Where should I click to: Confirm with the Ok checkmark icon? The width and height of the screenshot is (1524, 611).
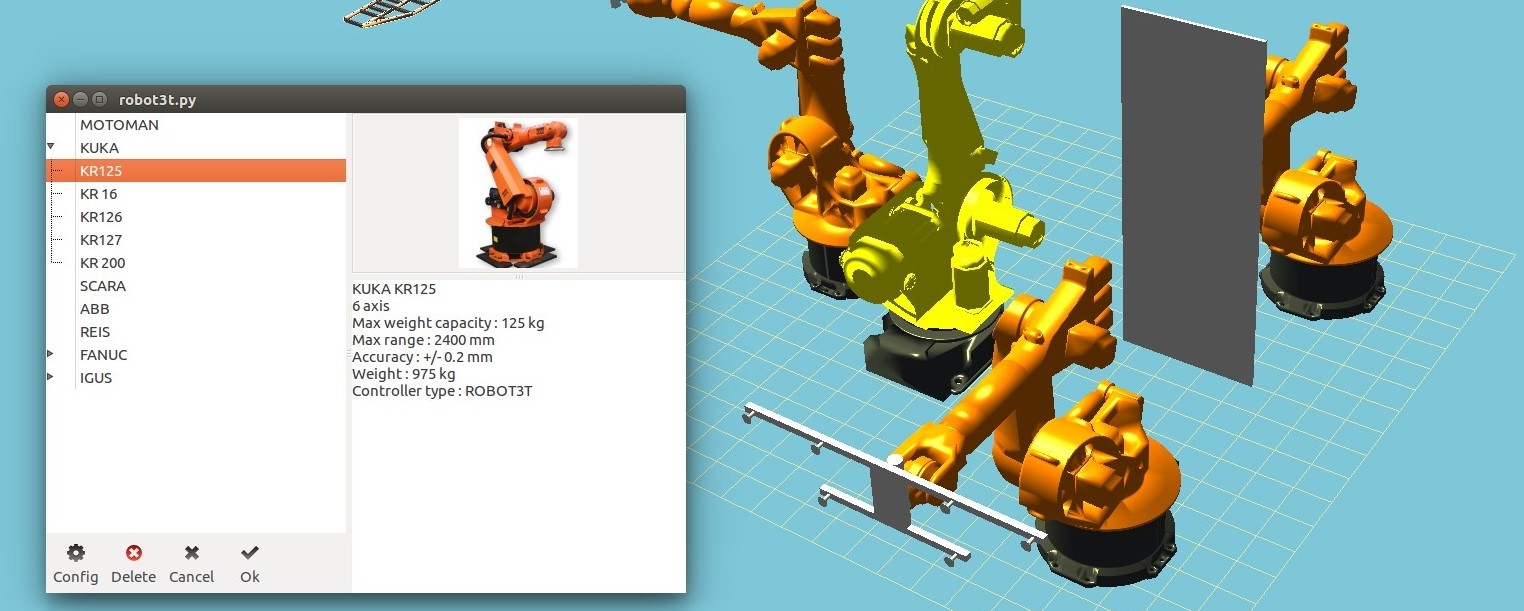coord(250,552)
